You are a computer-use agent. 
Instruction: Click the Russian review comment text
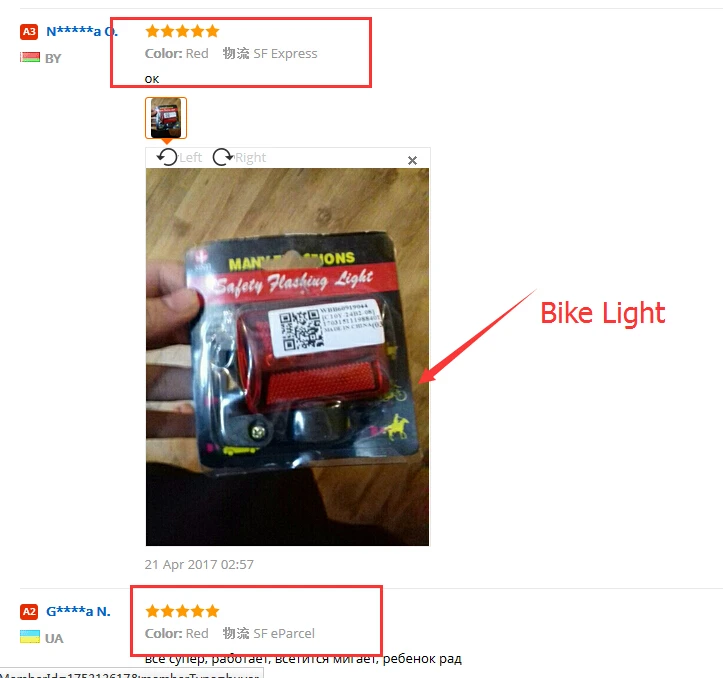pos(303,659)
